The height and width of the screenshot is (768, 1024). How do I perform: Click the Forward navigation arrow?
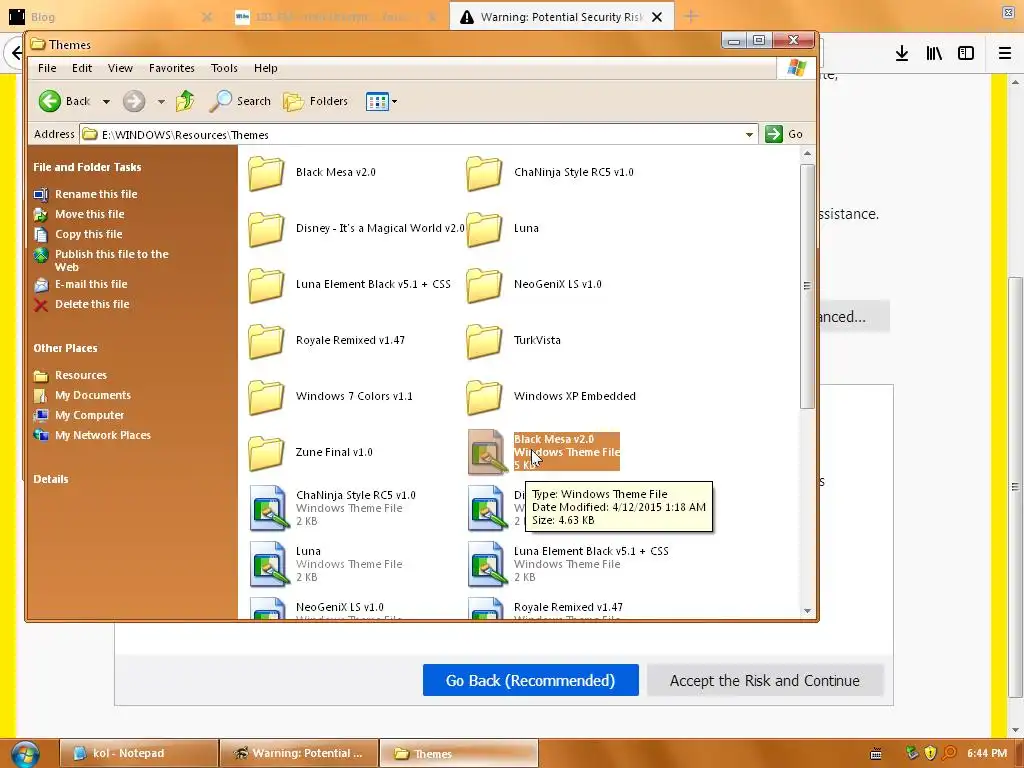134,101
